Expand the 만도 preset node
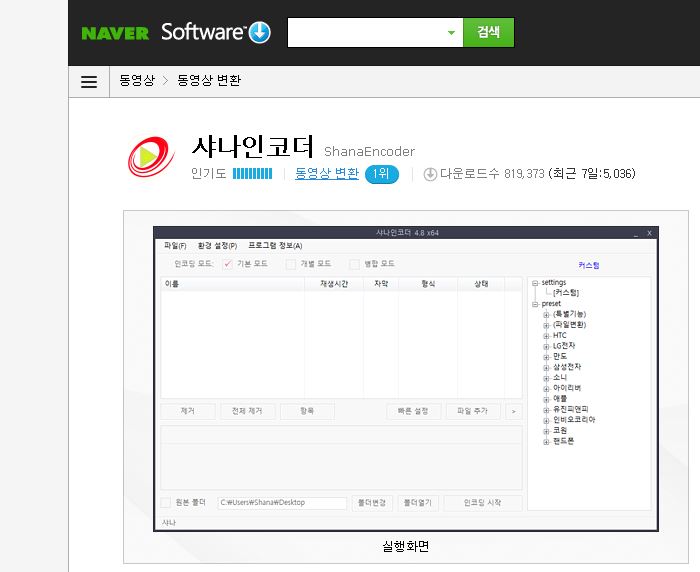This screenshot has width=700, height=572. pos(546,357)
